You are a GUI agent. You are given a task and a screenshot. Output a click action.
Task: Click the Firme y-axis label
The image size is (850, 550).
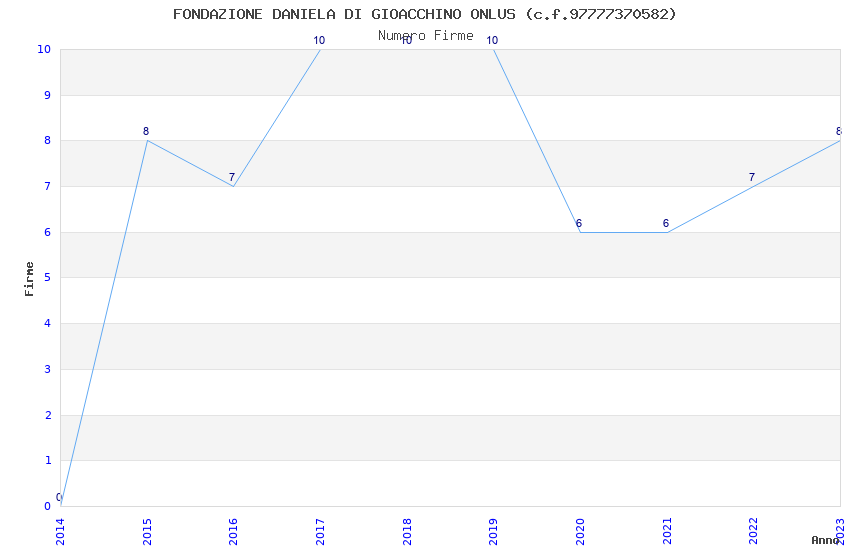tap(29, 279)
